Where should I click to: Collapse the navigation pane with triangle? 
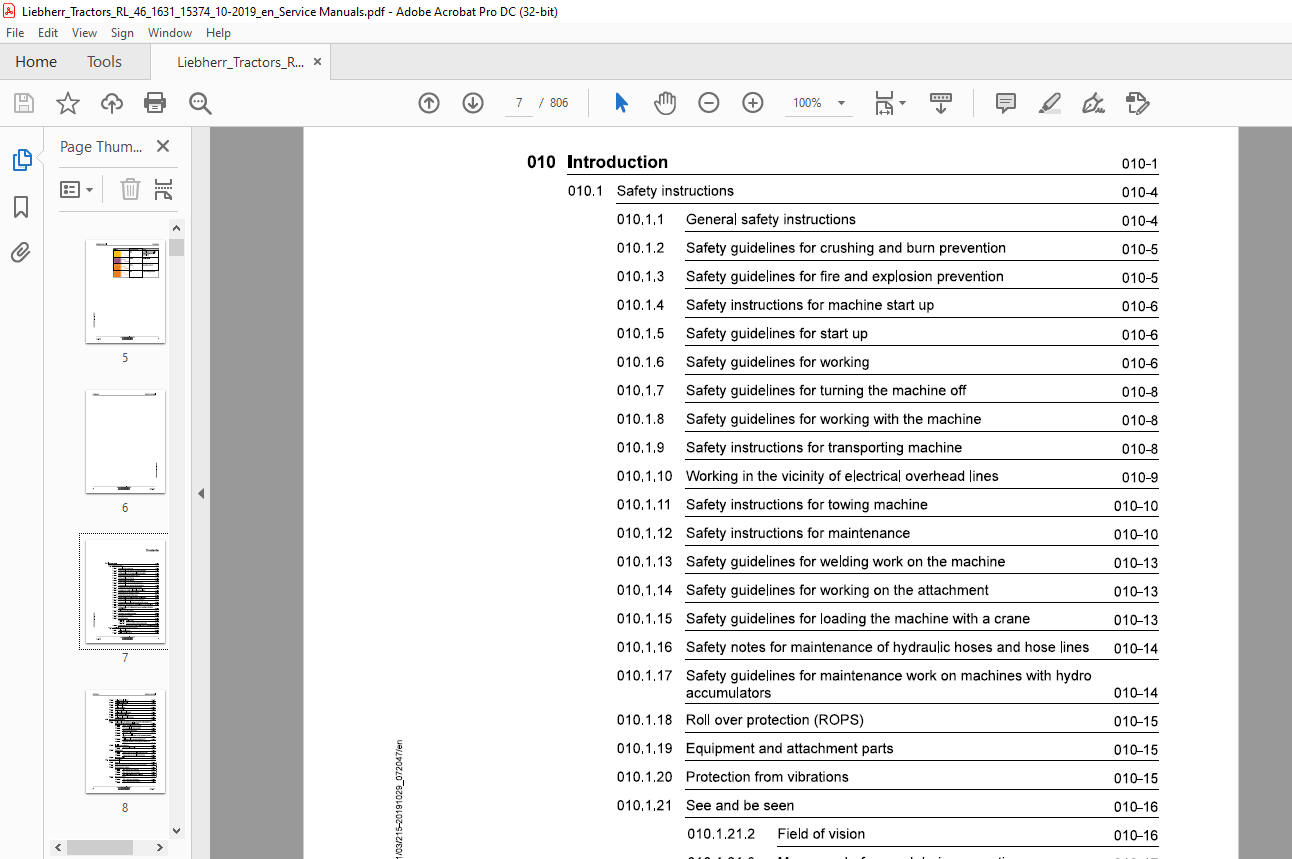201,493
